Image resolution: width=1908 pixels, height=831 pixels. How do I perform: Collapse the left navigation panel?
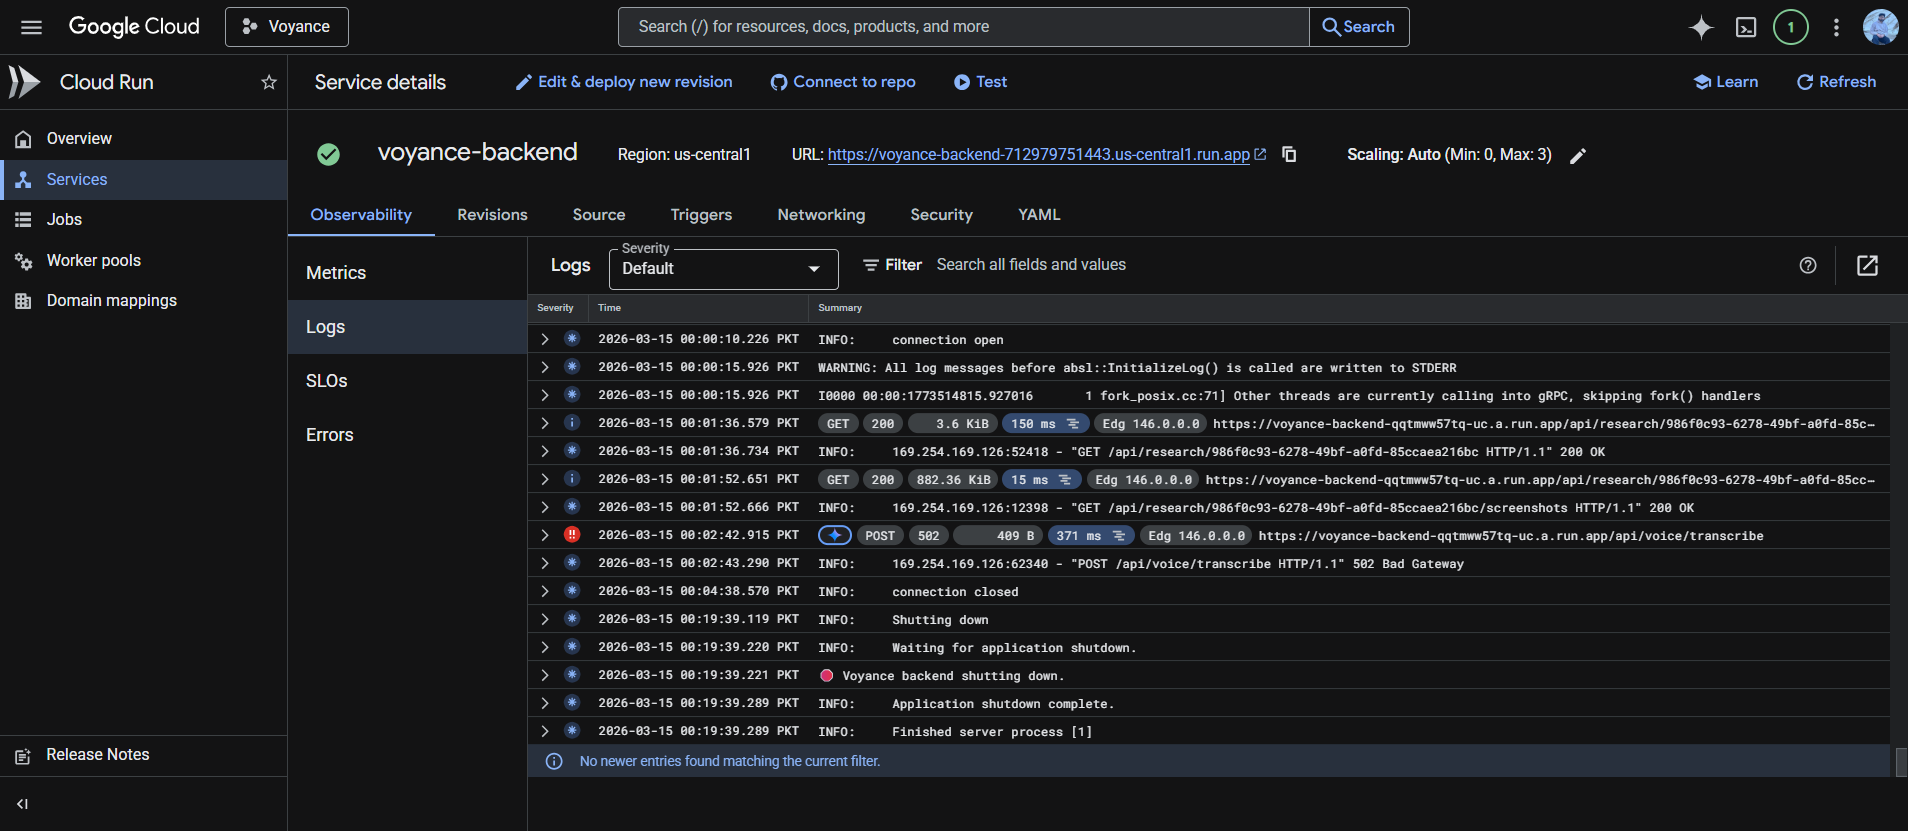tap(22, 804)
